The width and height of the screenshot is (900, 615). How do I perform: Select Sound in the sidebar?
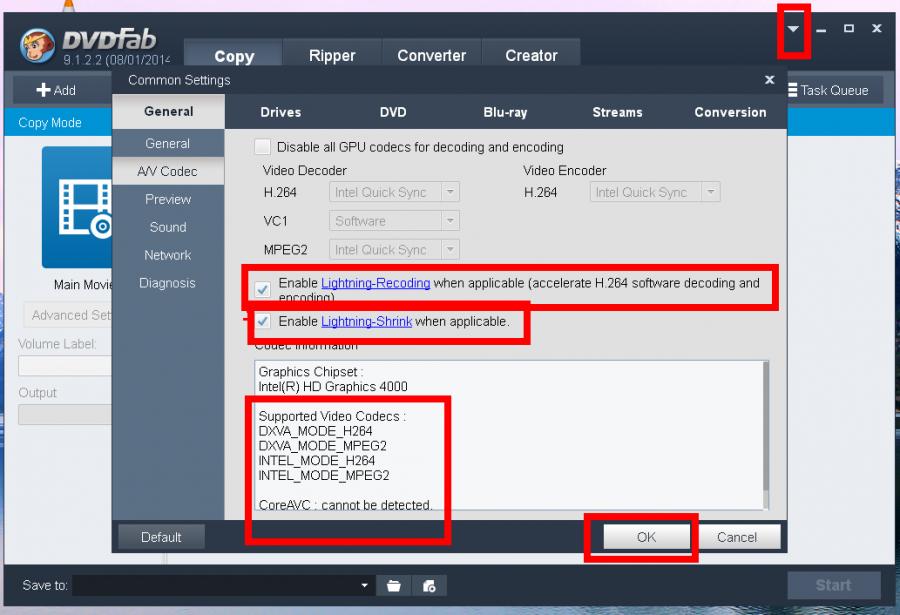(168, 227)
